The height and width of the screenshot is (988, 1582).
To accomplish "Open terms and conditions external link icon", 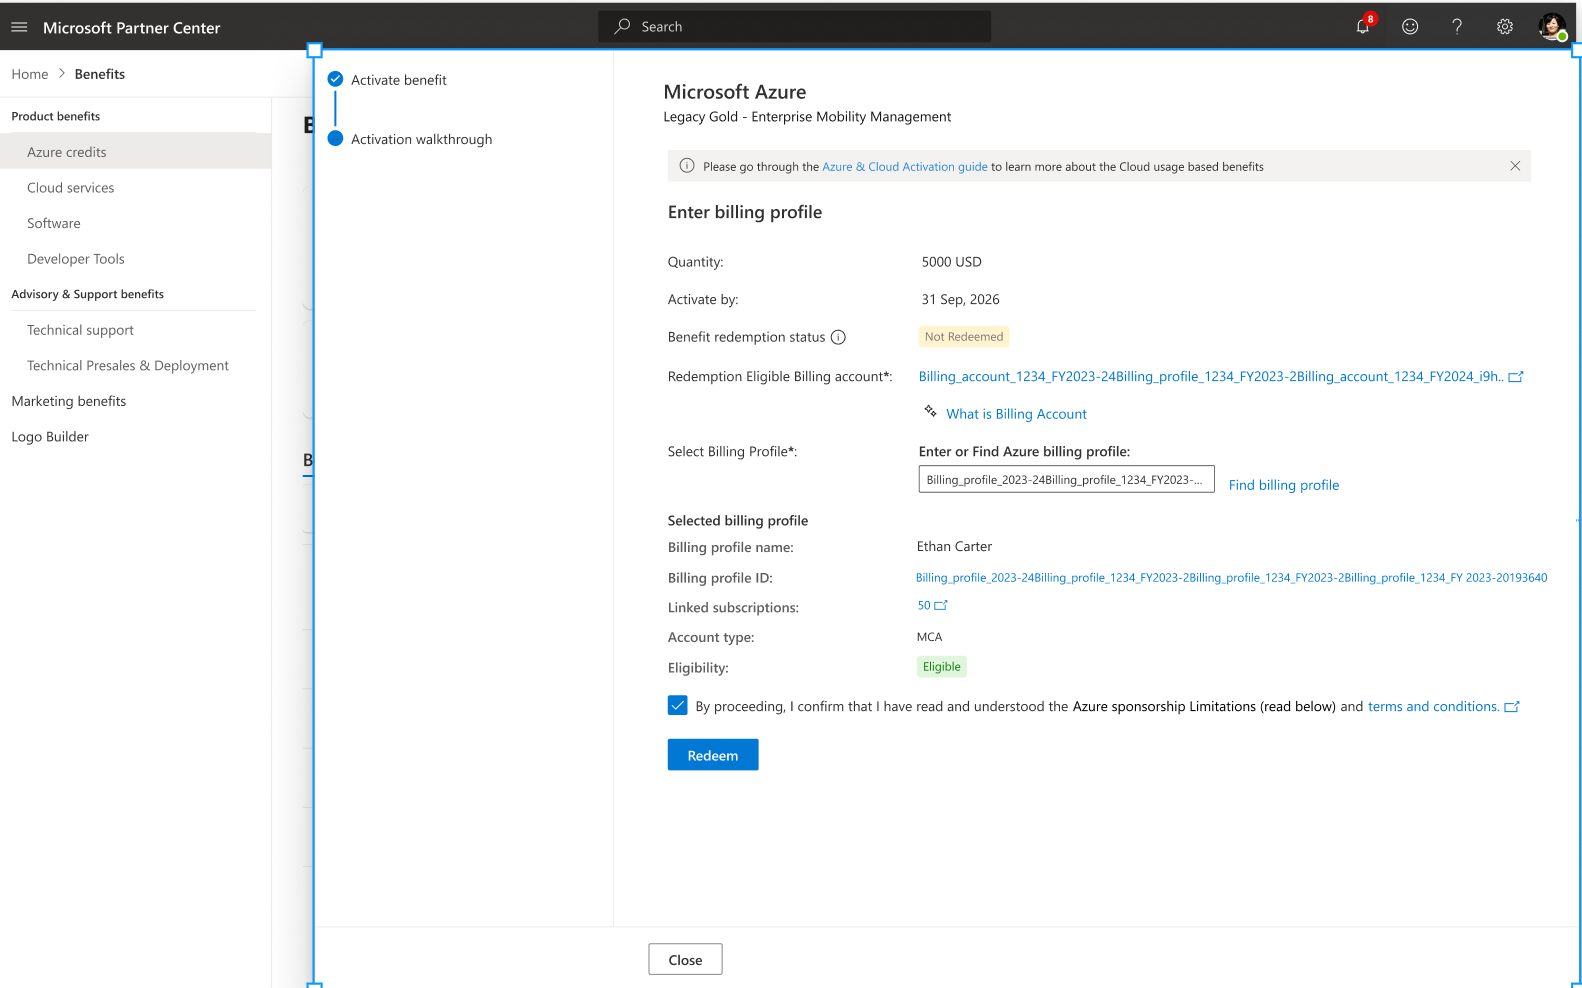I will click(1512, 706).
